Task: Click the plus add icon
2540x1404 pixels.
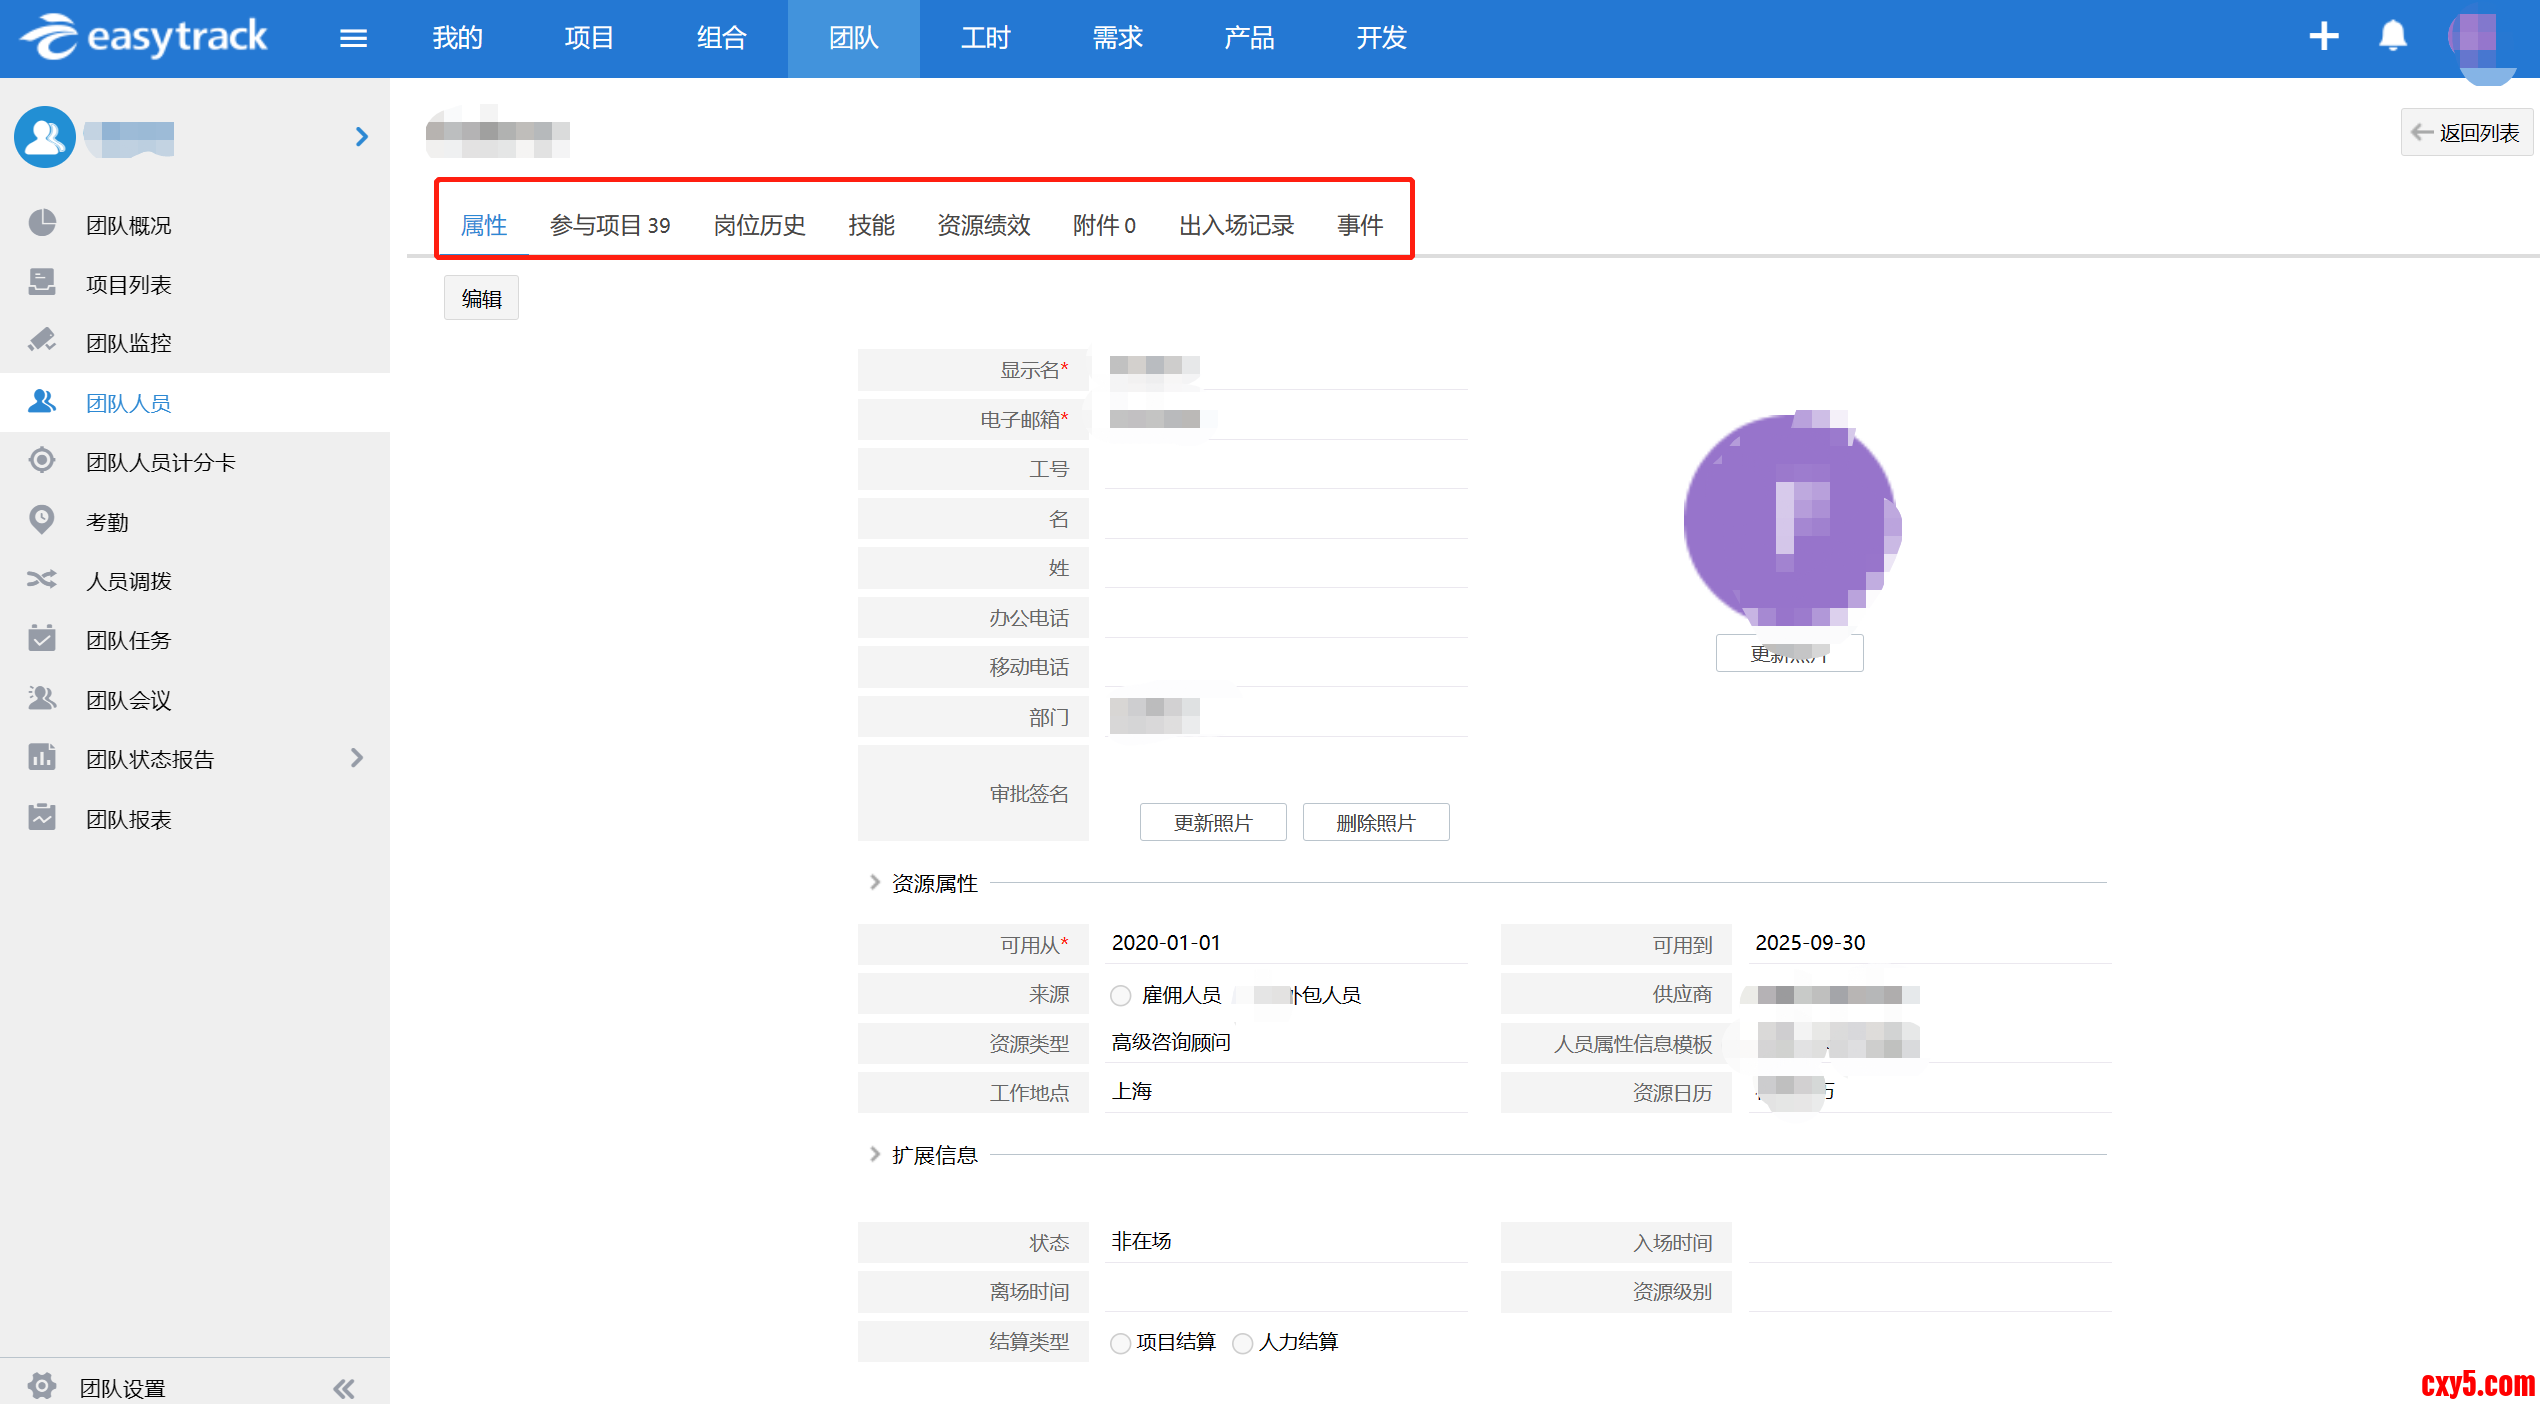Action: (x=2323, y=37)
